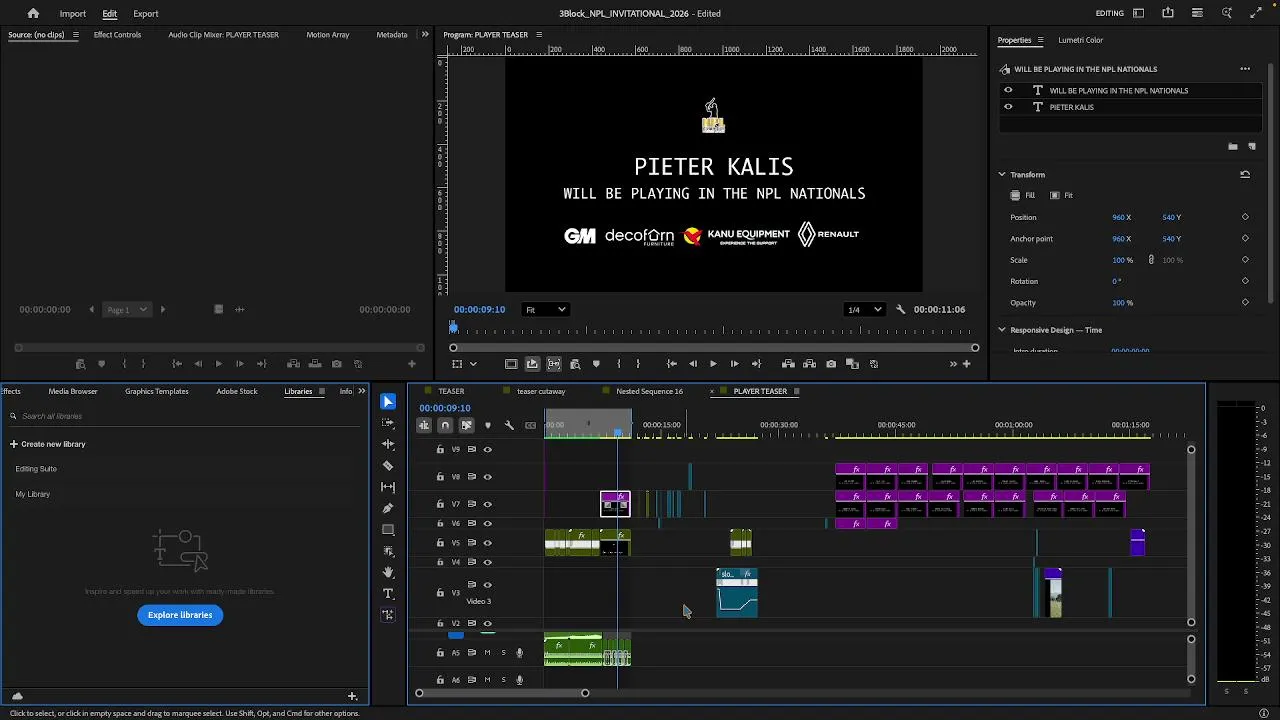This screenshot has width=1280, height=720.
Task: Open the 1/4 playback resolution dropdown
Action: [x=865, y=310]
